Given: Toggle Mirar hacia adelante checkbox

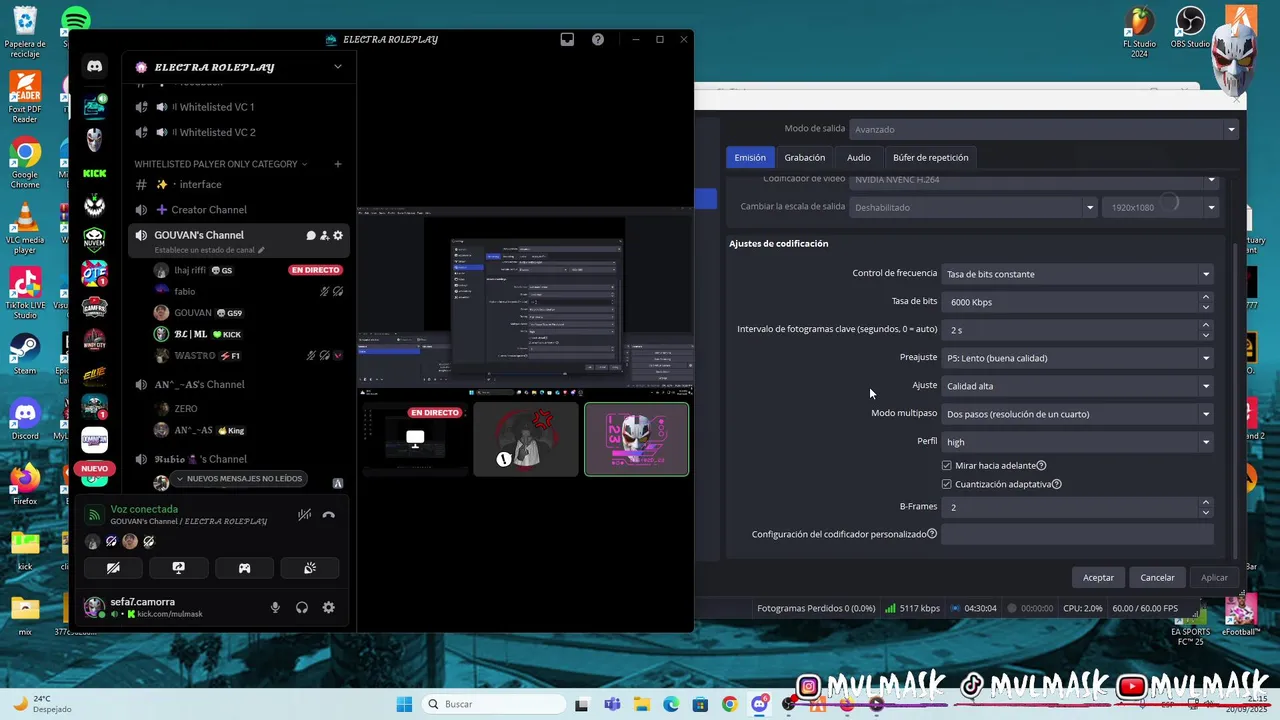Looking at the screenshot, I should click(947, 465).
